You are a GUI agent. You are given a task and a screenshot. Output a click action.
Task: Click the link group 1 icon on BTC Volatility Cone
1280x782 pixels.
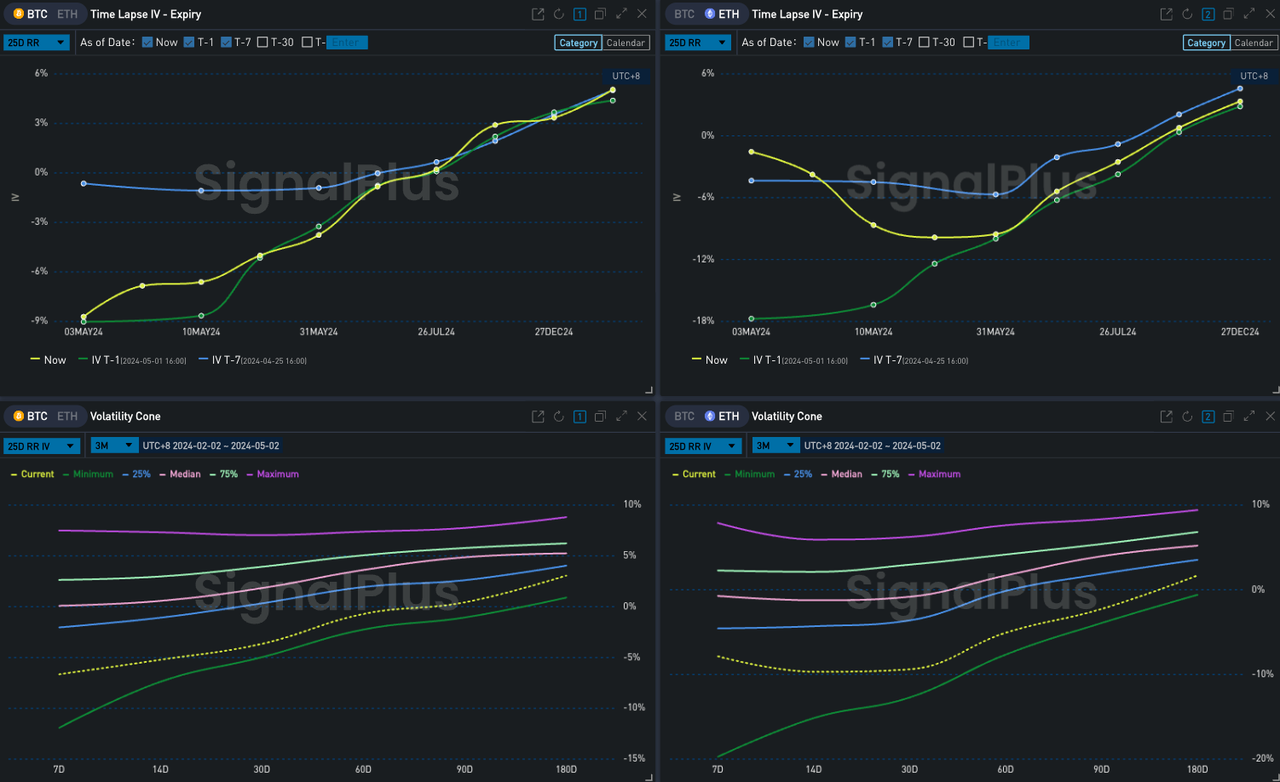pyautogui.click(x=580, y=416)
